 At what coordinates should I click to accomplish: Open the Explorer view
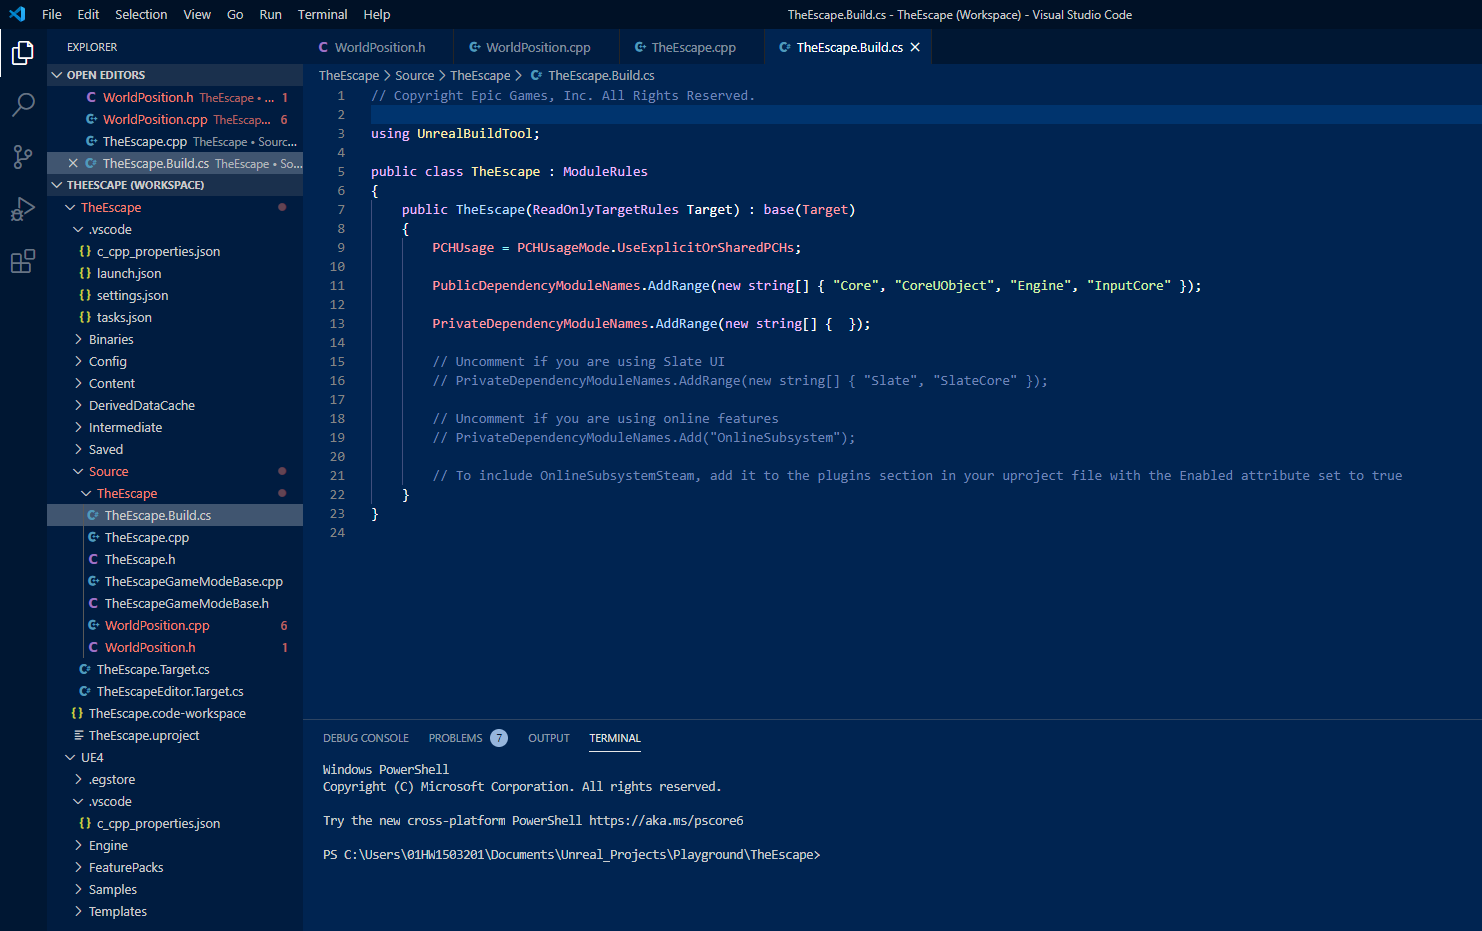22,54
